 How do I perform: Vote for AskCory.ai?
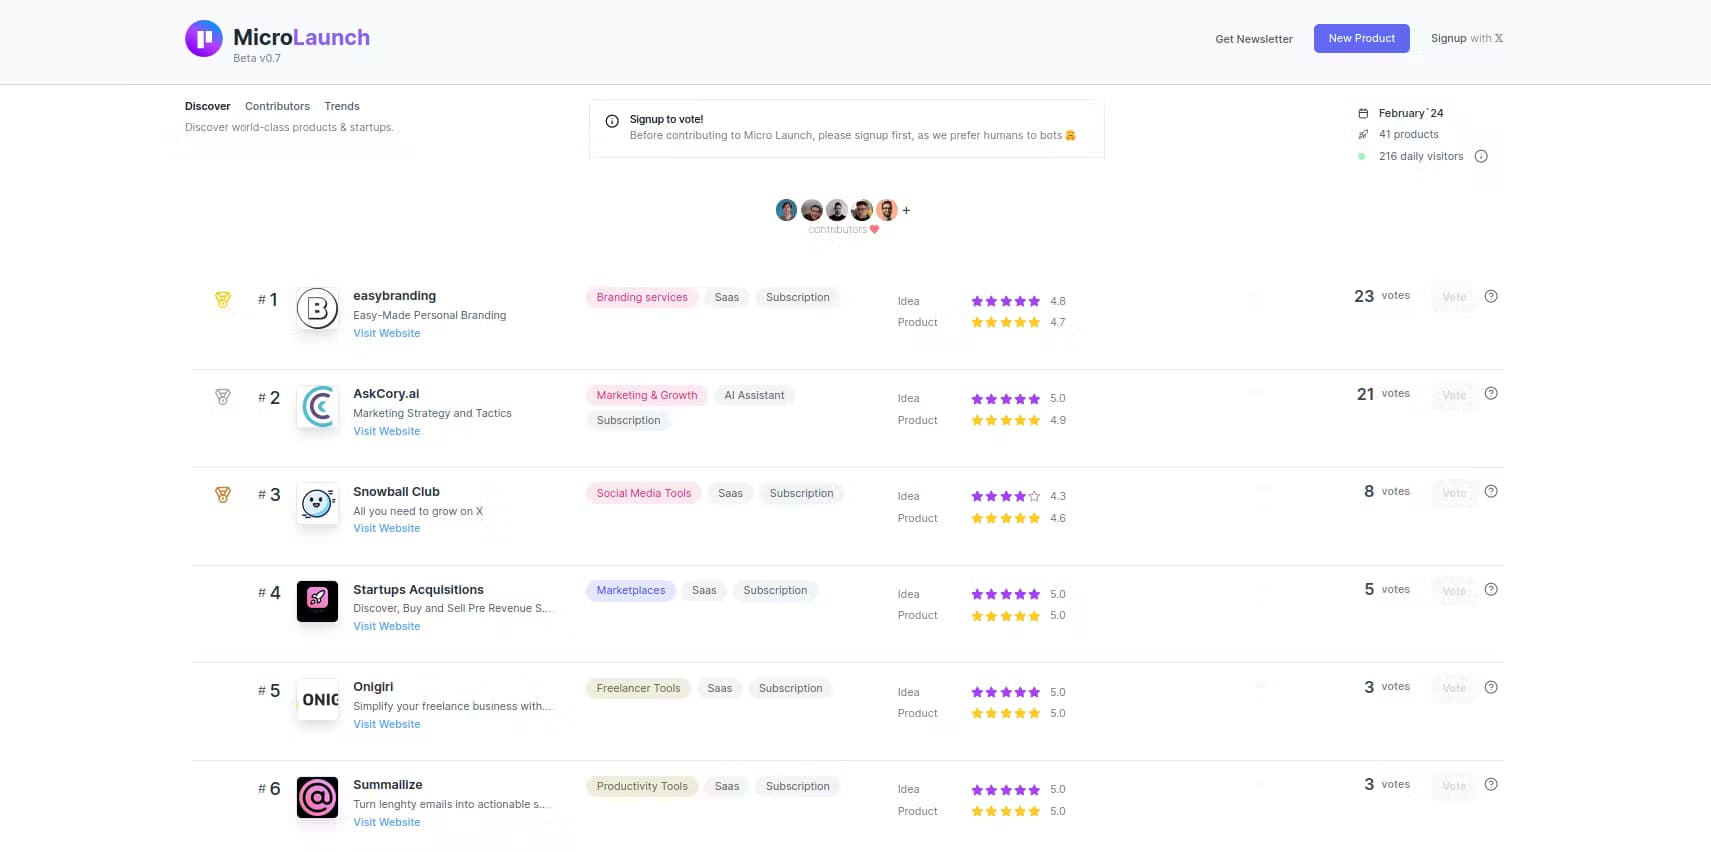pyautogui.click(x=1454, y=395)
